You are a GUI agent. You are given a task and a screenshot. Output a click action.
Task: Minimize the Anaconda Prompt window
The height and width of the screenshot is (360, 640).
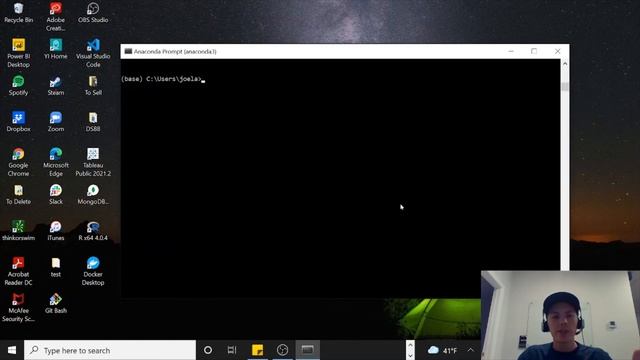coord(511,51)
